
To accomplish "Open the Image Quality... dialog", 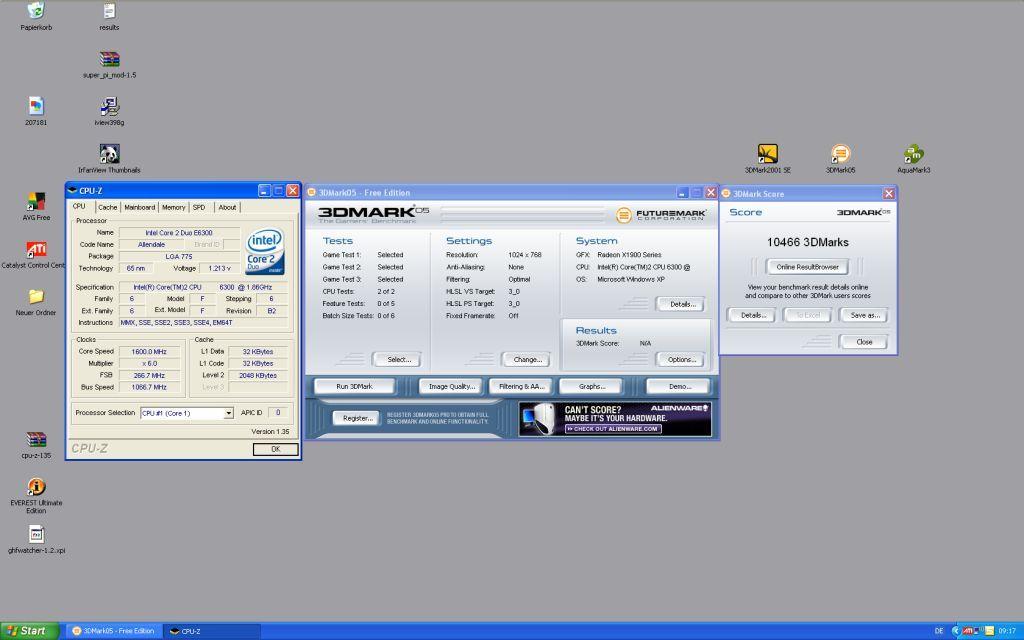I will click(451, 386).
